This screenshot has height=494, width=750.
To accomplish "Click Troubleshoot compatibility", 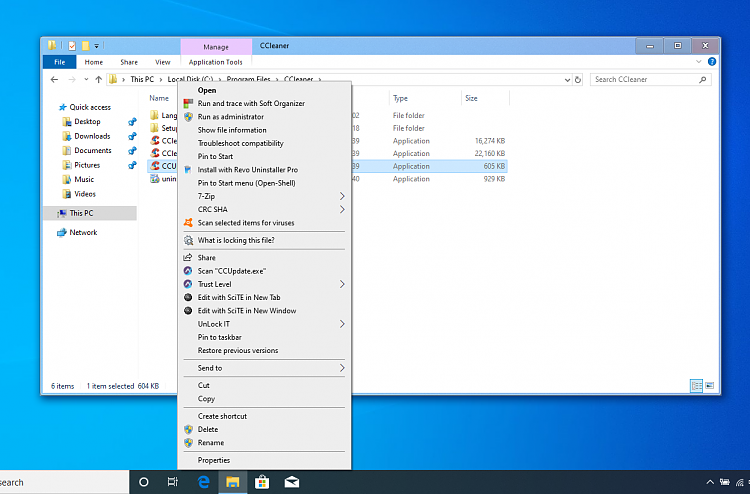I will coord(264,143).
